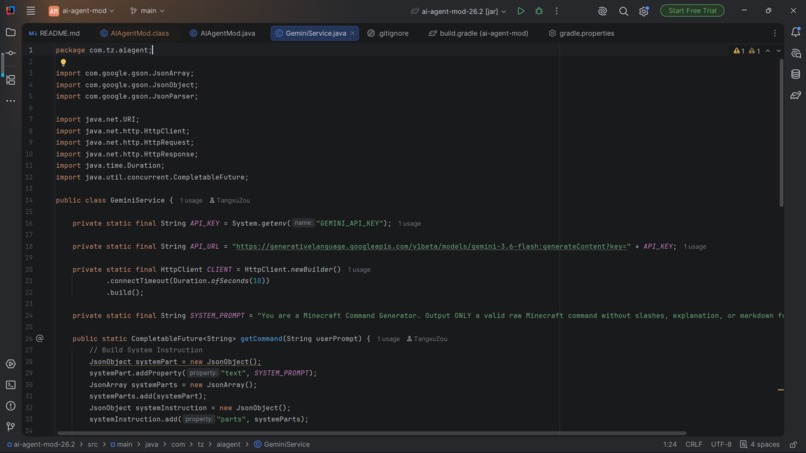806x453 pixels.
Task: Show usages of getCommand method
Action: coord(388,339)
